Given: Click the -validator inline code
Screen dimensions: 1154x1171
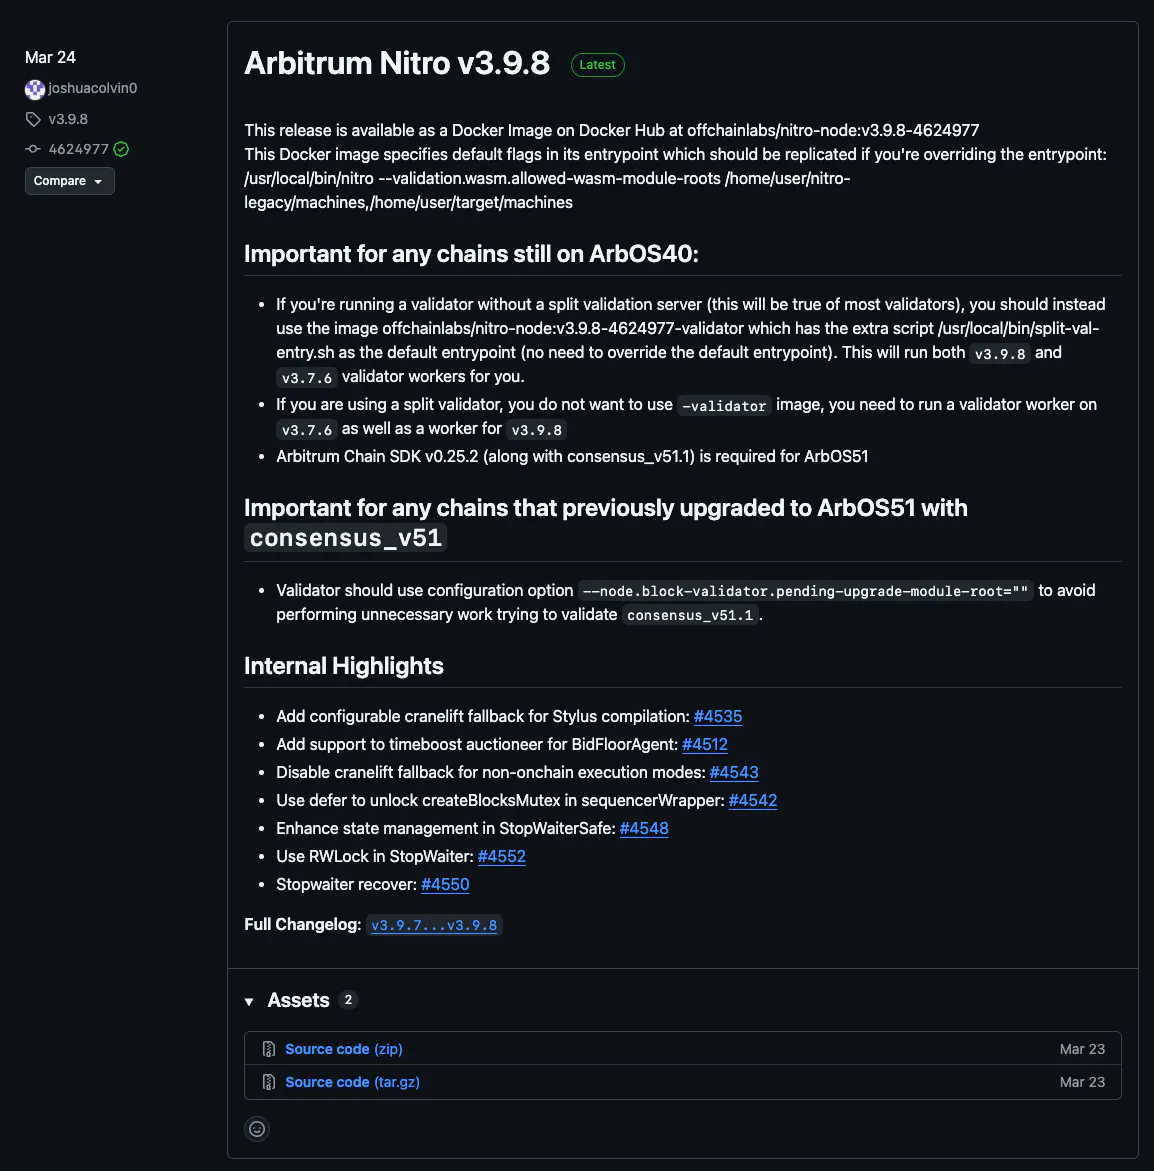Looking at the screenshot, I should tap(724, 406).
